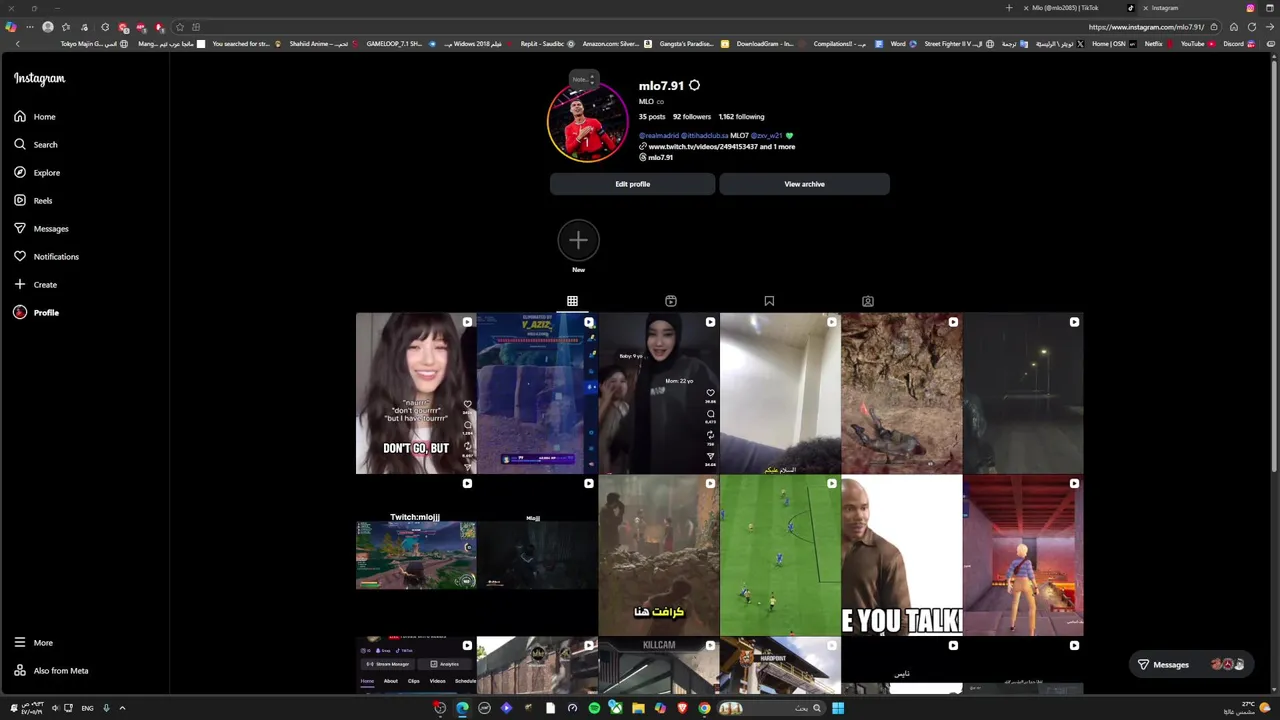This screenshot has height=720, width=1280.
Task: Click the Instagram logo wordmark
Action: (39, 78)
